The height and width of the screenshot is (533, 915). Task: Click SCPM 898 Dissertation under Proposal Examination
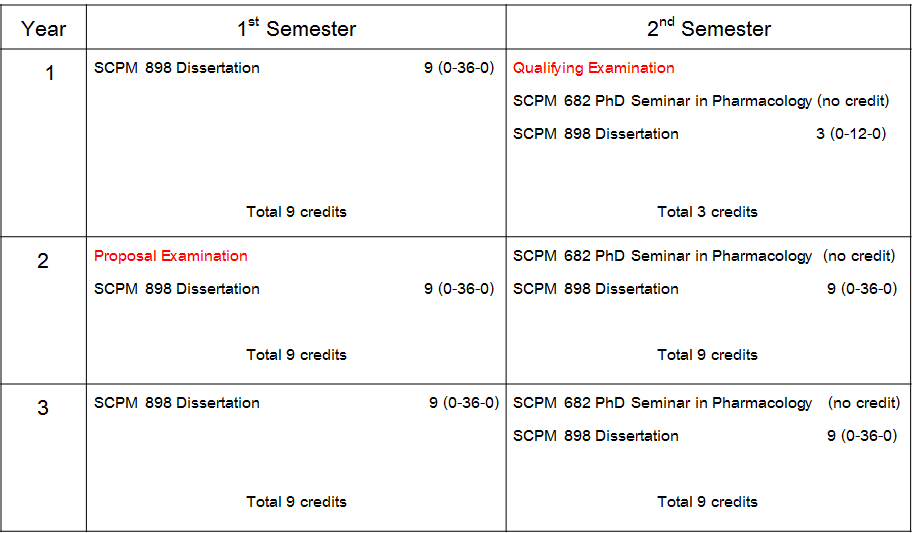coord(177,289)
